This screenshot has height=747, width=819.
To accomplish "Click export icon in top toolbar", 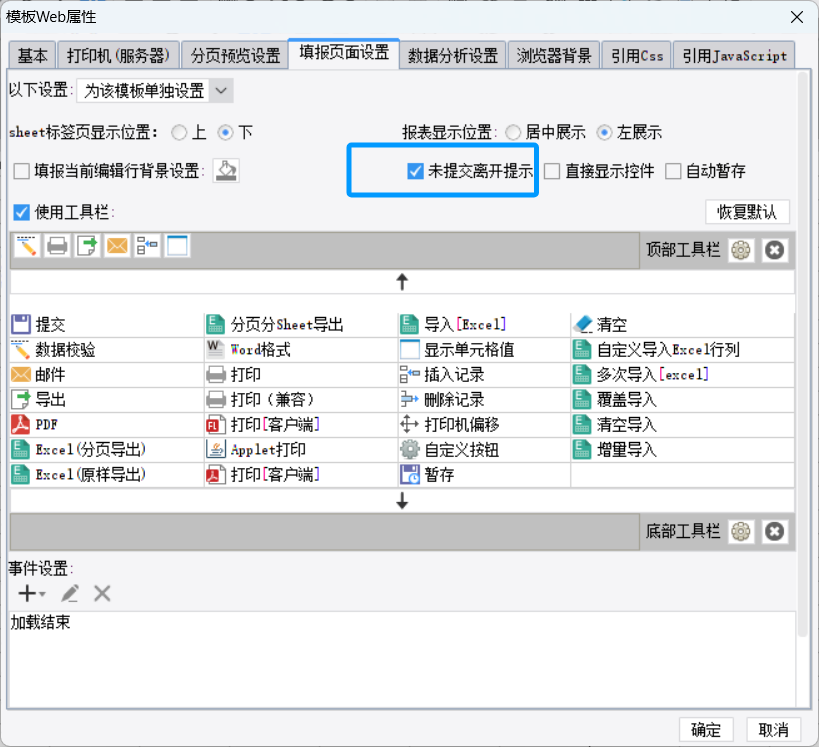I will (87, 246).
